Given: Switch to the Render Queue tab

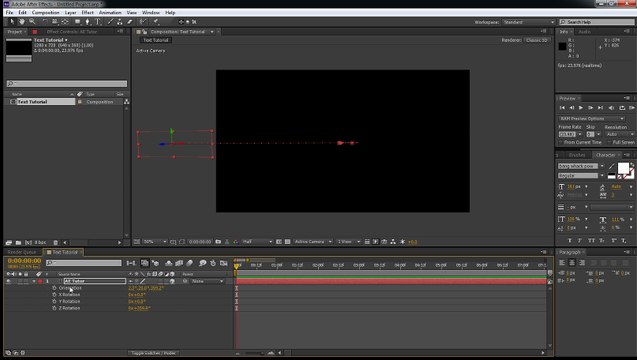Looking at the screenshot, I should [x=22, y=252].
